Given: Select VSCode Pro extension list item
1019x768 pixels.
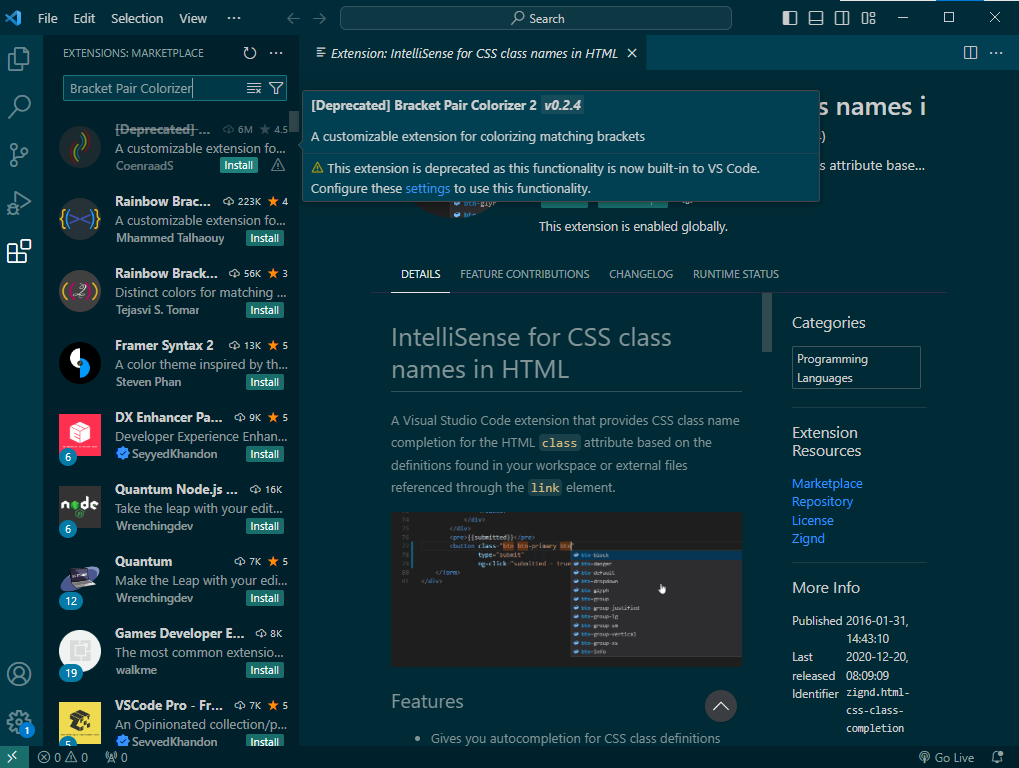Looking at the screenshot, I should 172,723.
